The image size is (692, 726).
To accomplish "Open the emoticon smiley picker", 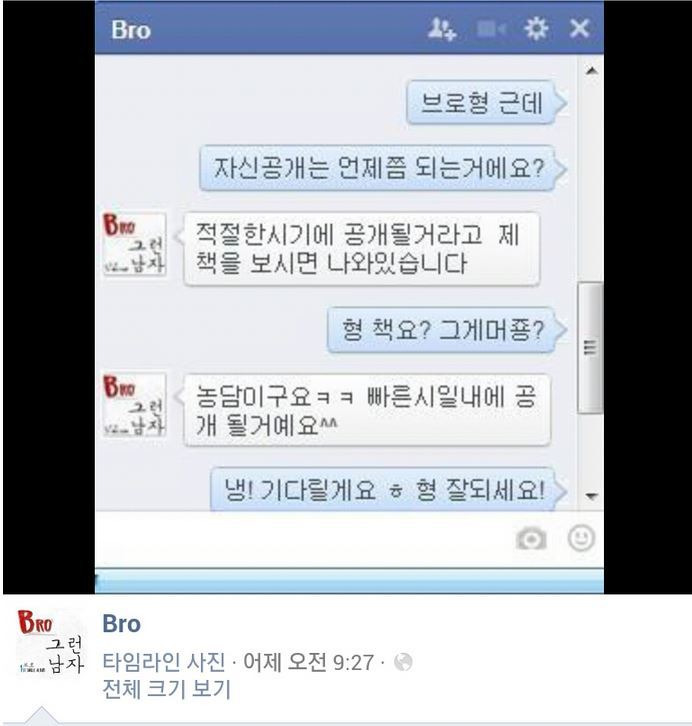I will 581,538.
